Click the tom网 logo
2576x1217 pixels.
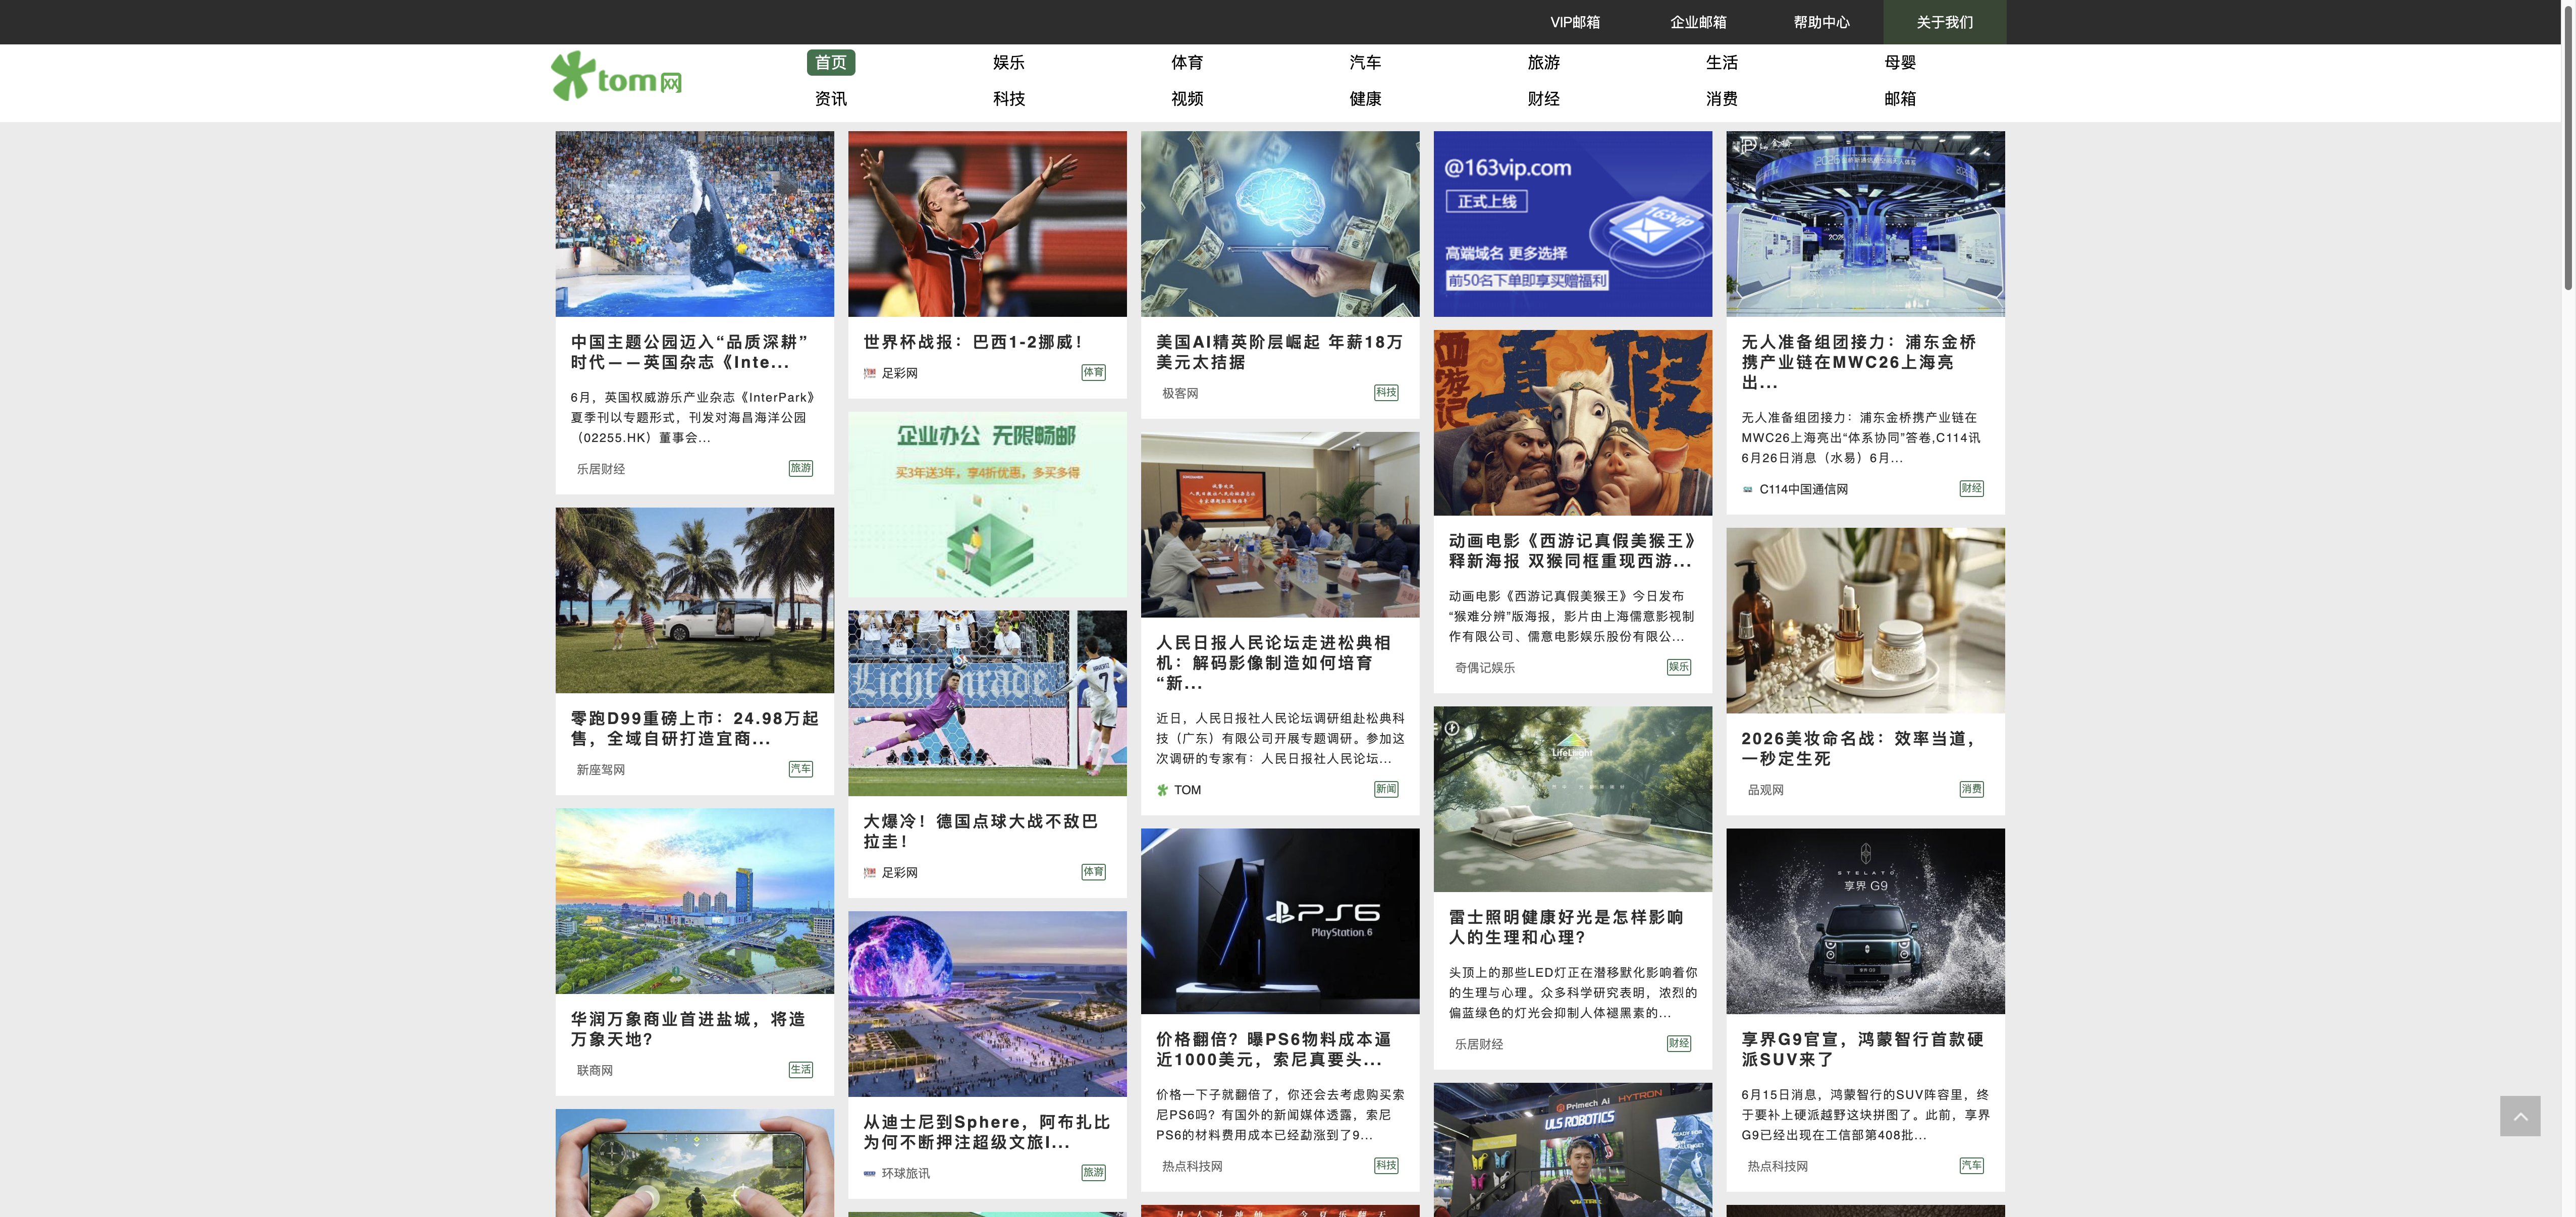point(616,77)
